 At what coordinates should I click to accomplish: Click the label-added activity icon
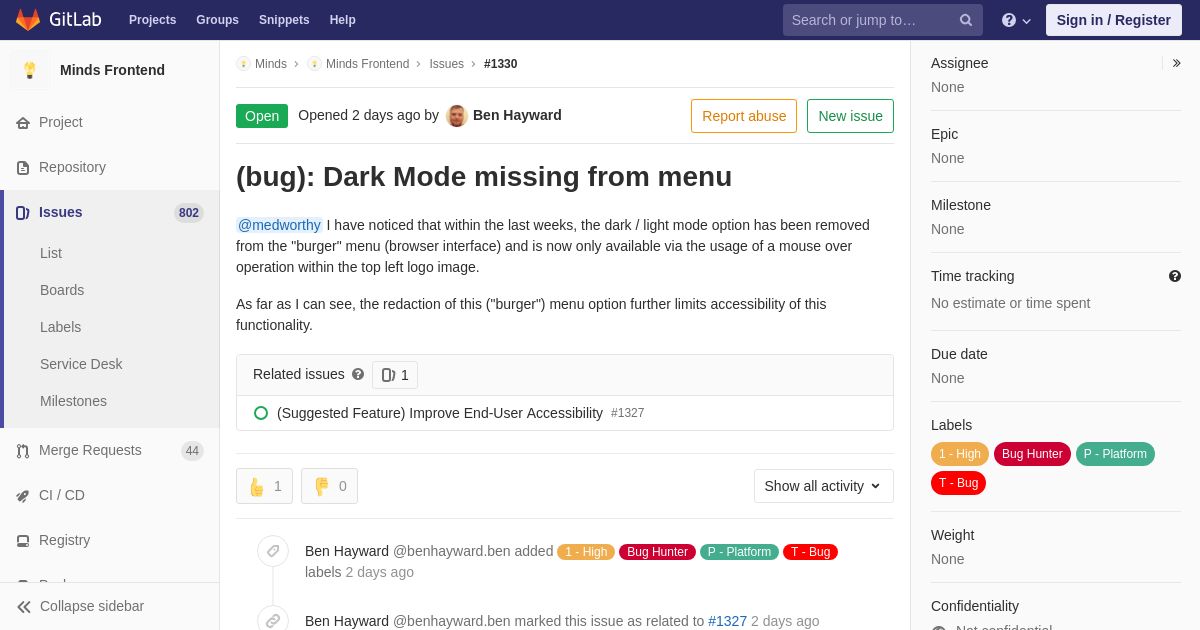tap(273, 551)
